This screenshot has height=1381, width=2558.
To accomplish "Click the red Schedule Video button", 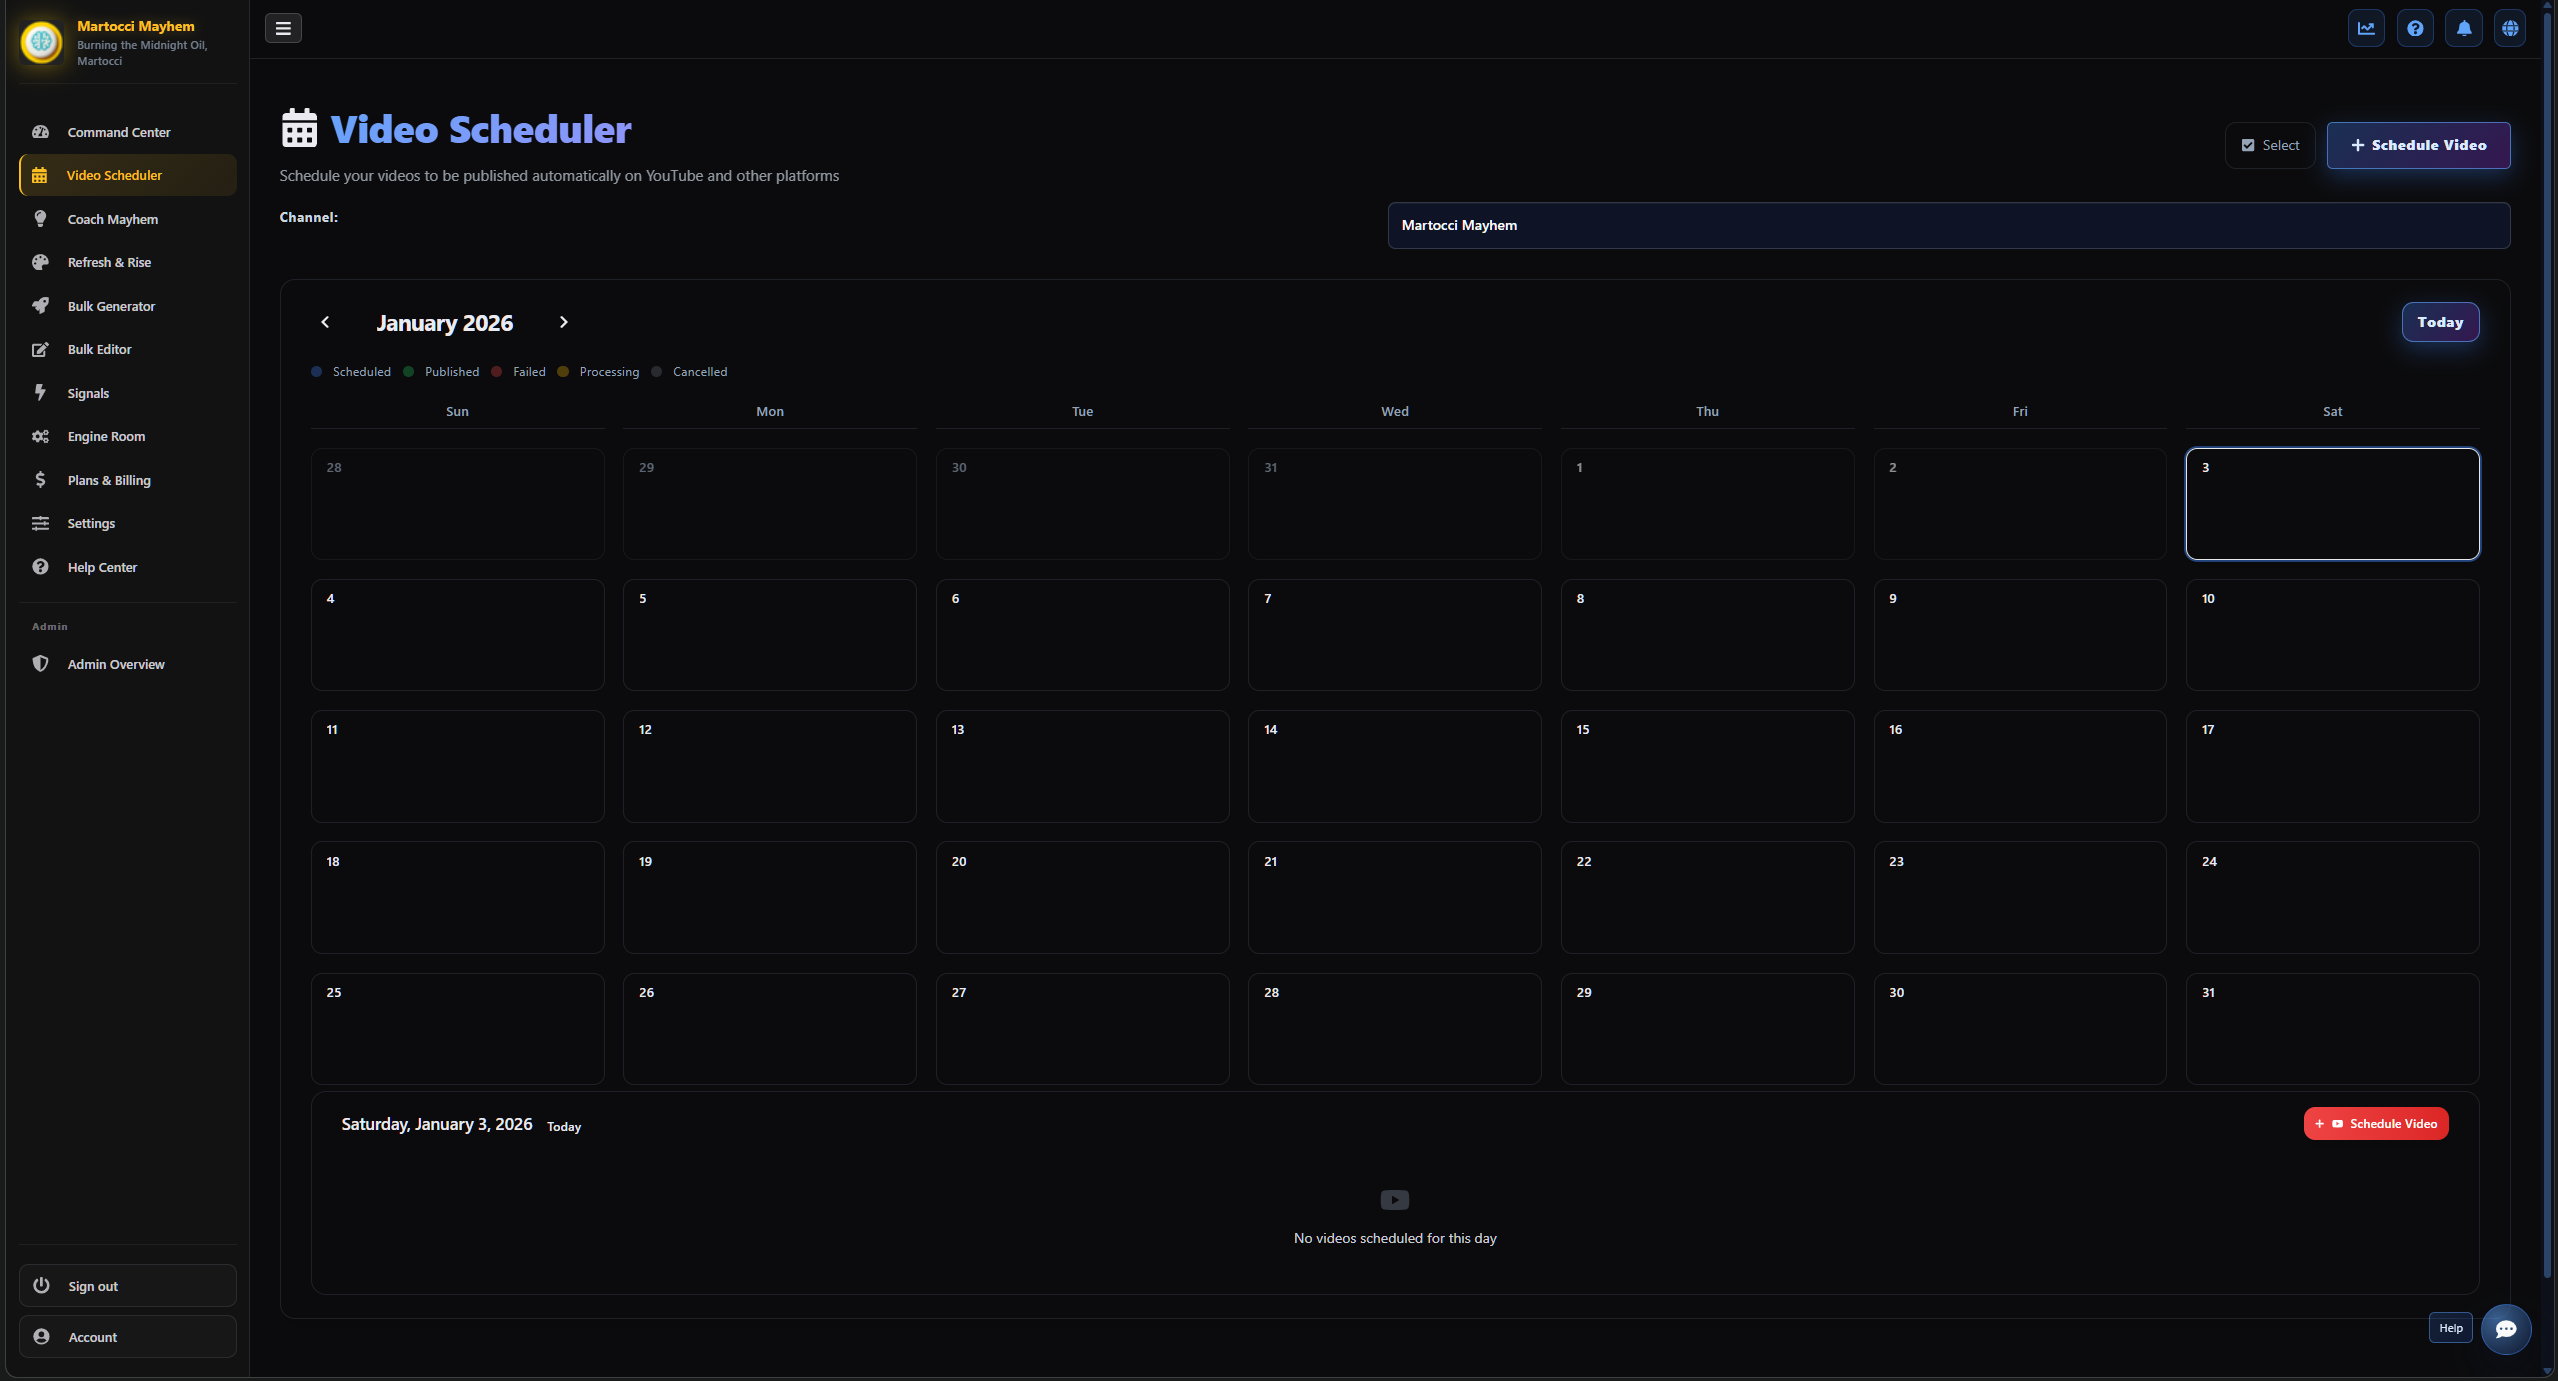I will click(2375, 1123).
